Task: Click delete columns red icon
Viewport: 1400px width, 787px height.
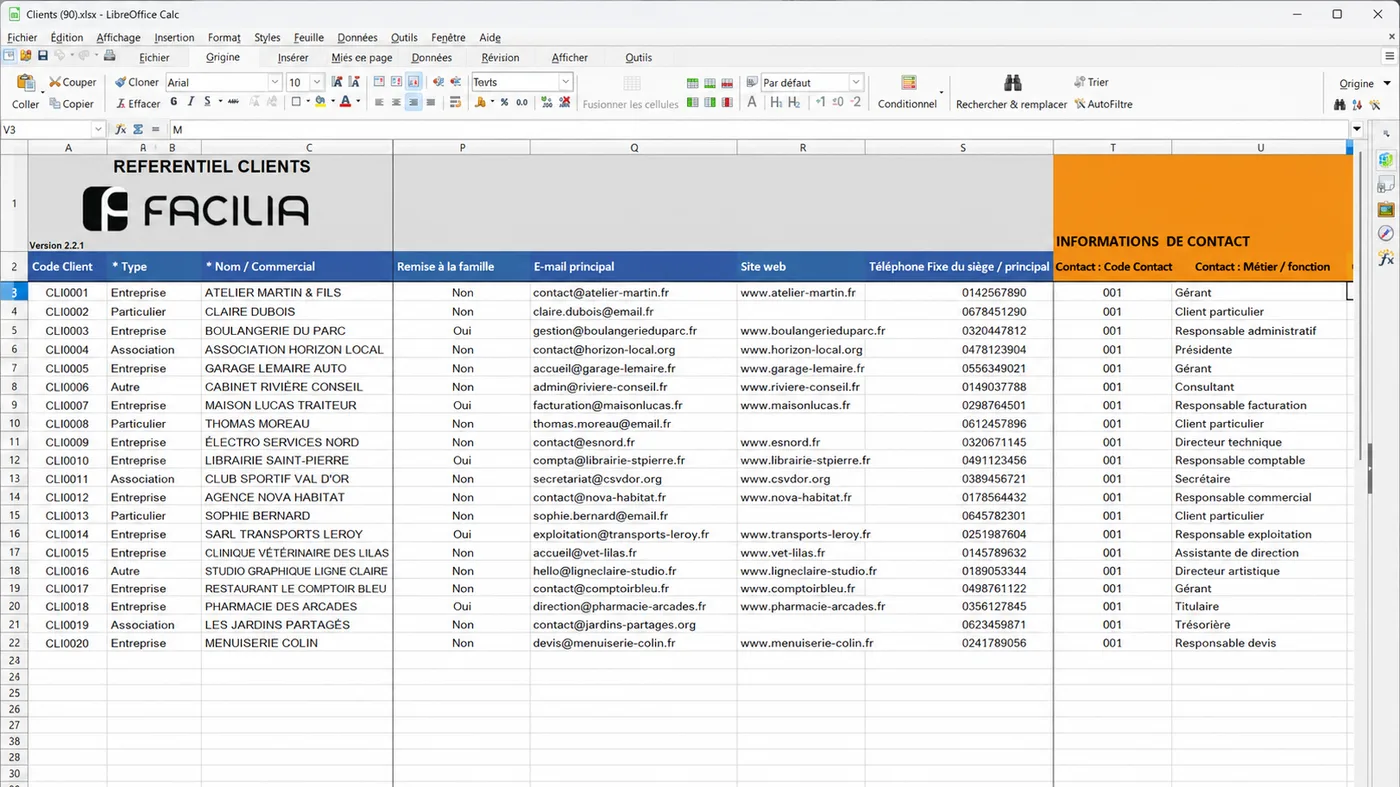Action: click(x=727, y=102)
